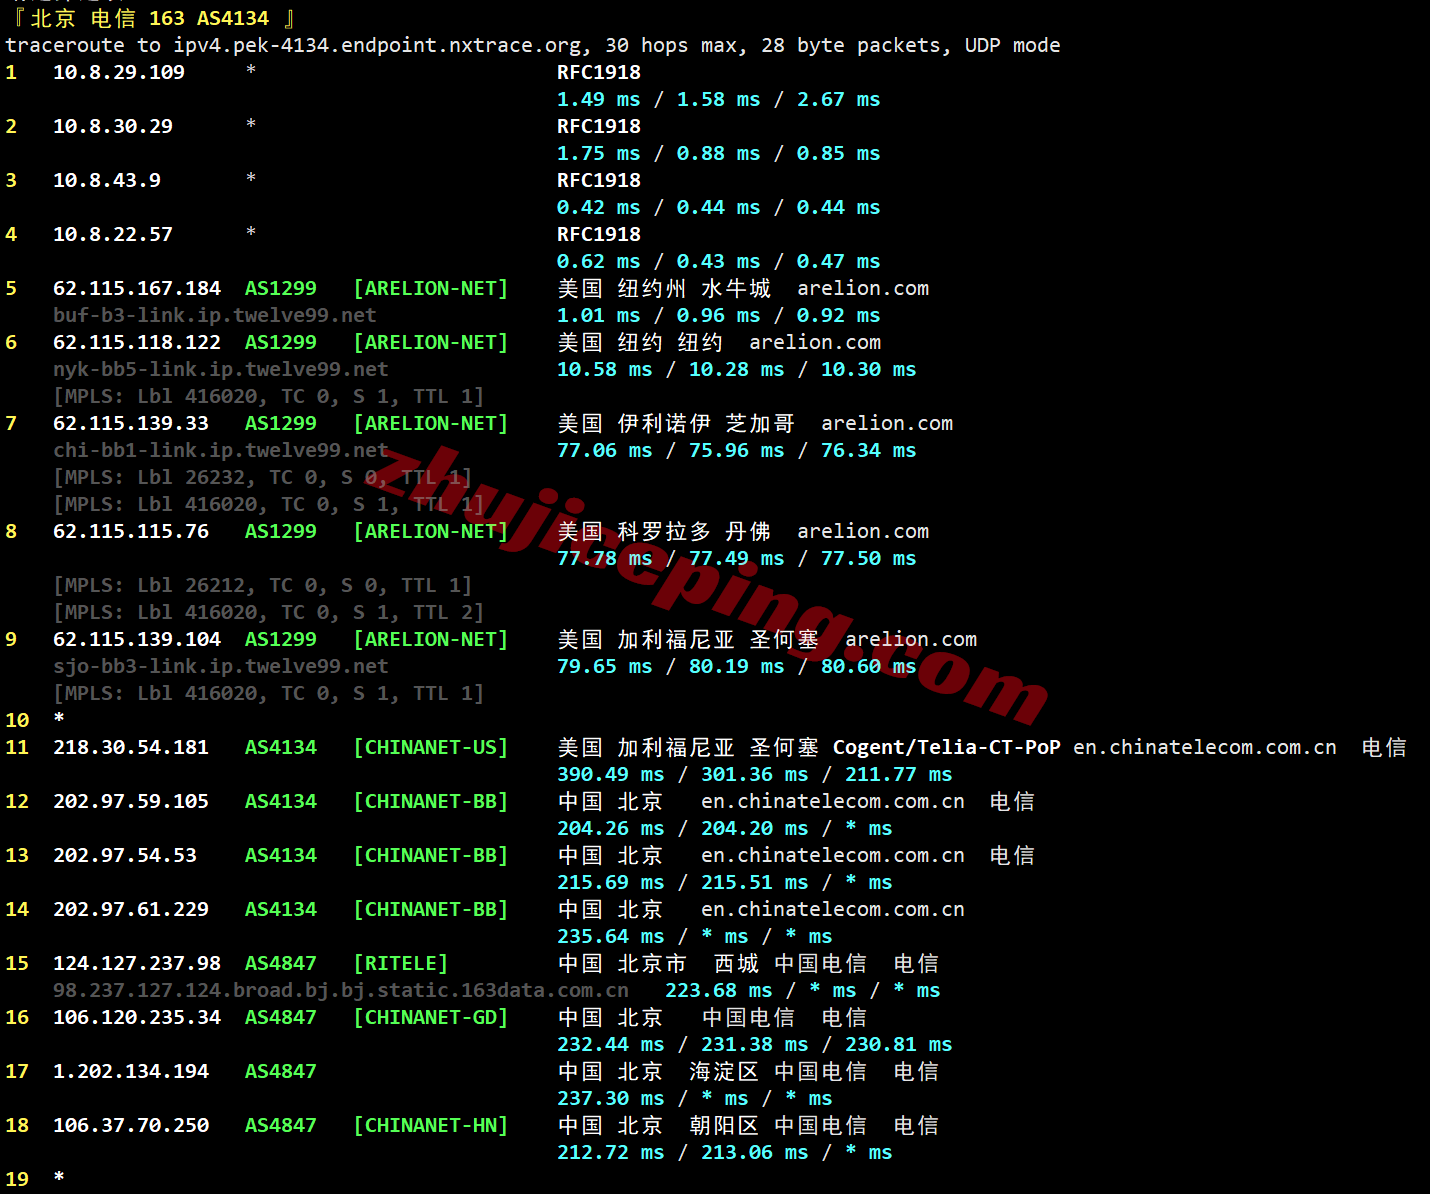Click the IP address 62.115.167.184
This screenshot has height=1194, width=1430.
(x=137, y=288)
